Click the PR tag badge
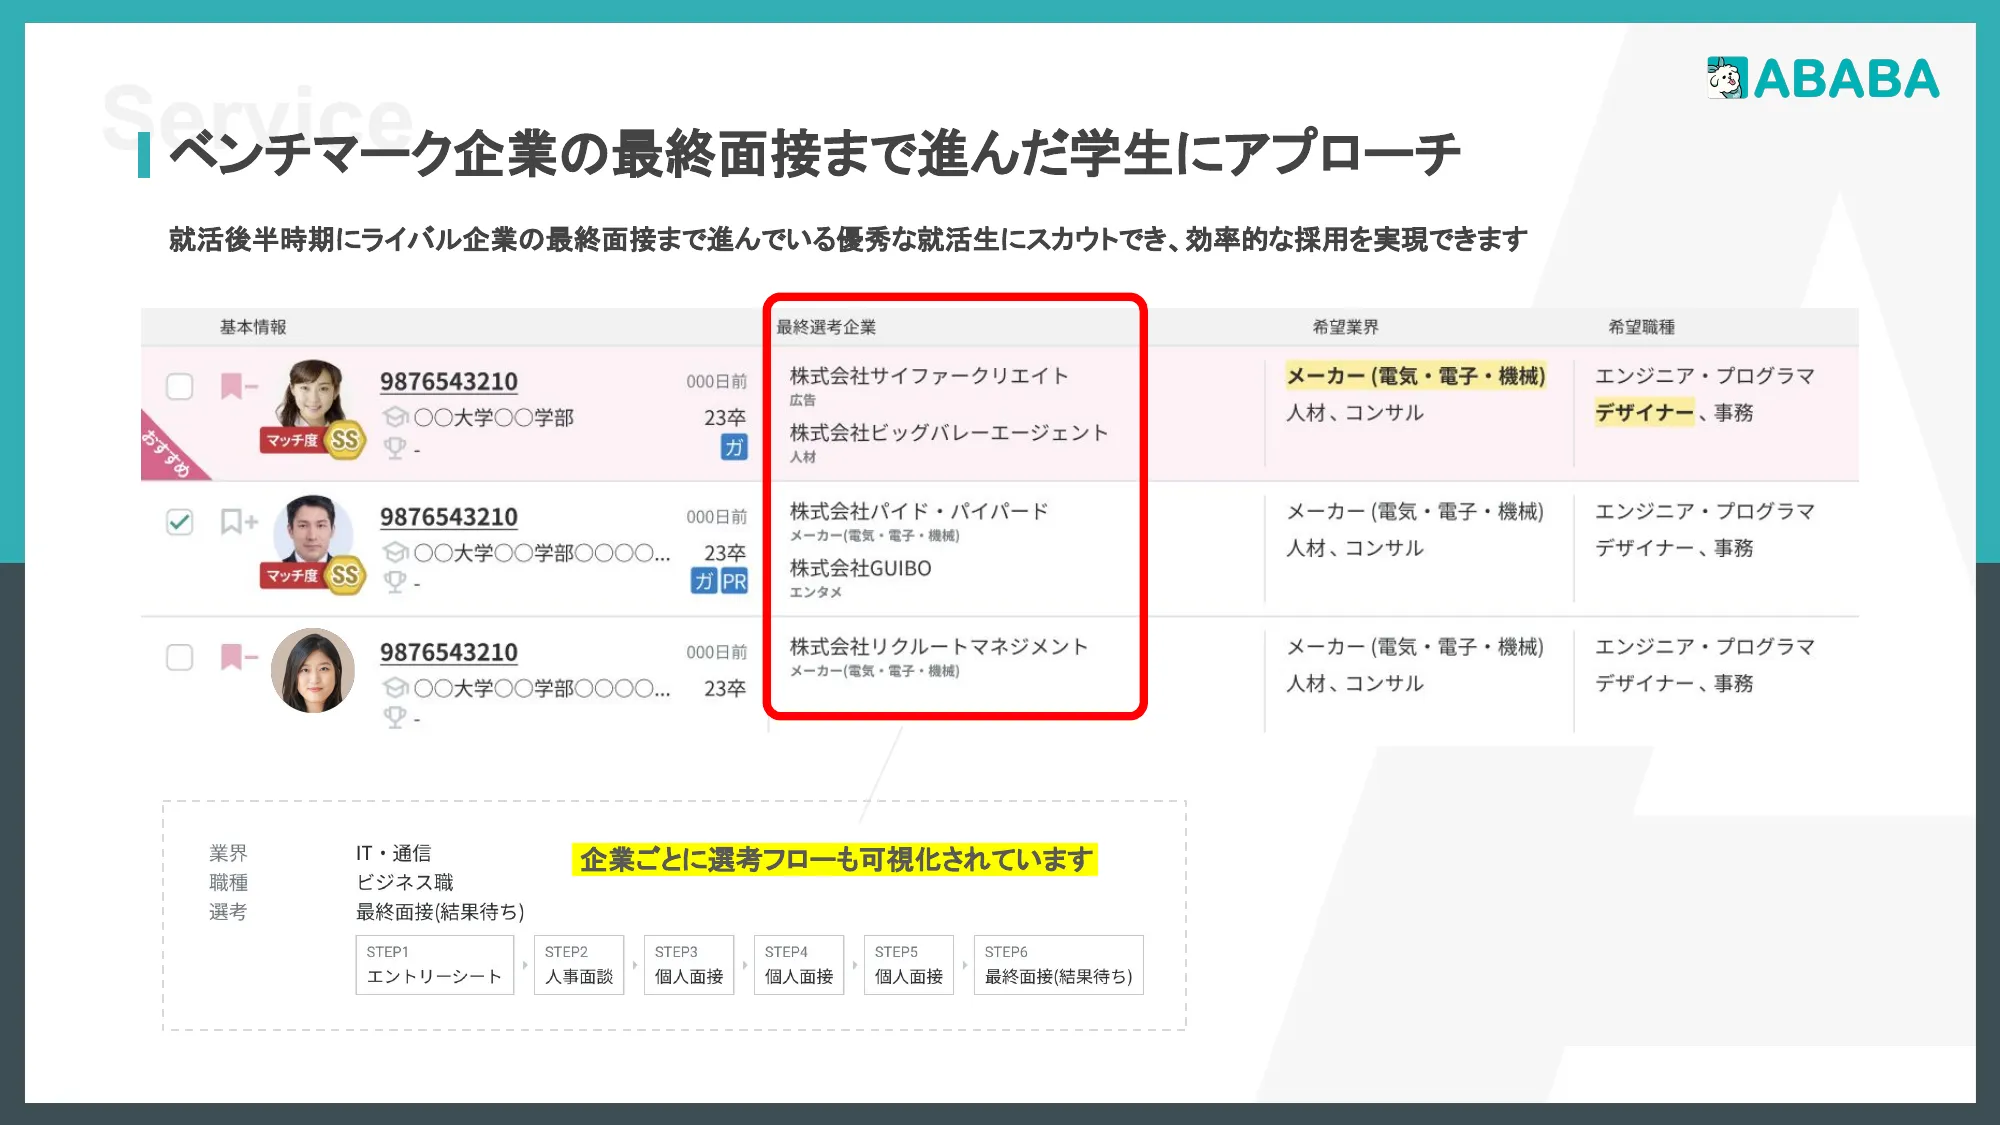 734,581
